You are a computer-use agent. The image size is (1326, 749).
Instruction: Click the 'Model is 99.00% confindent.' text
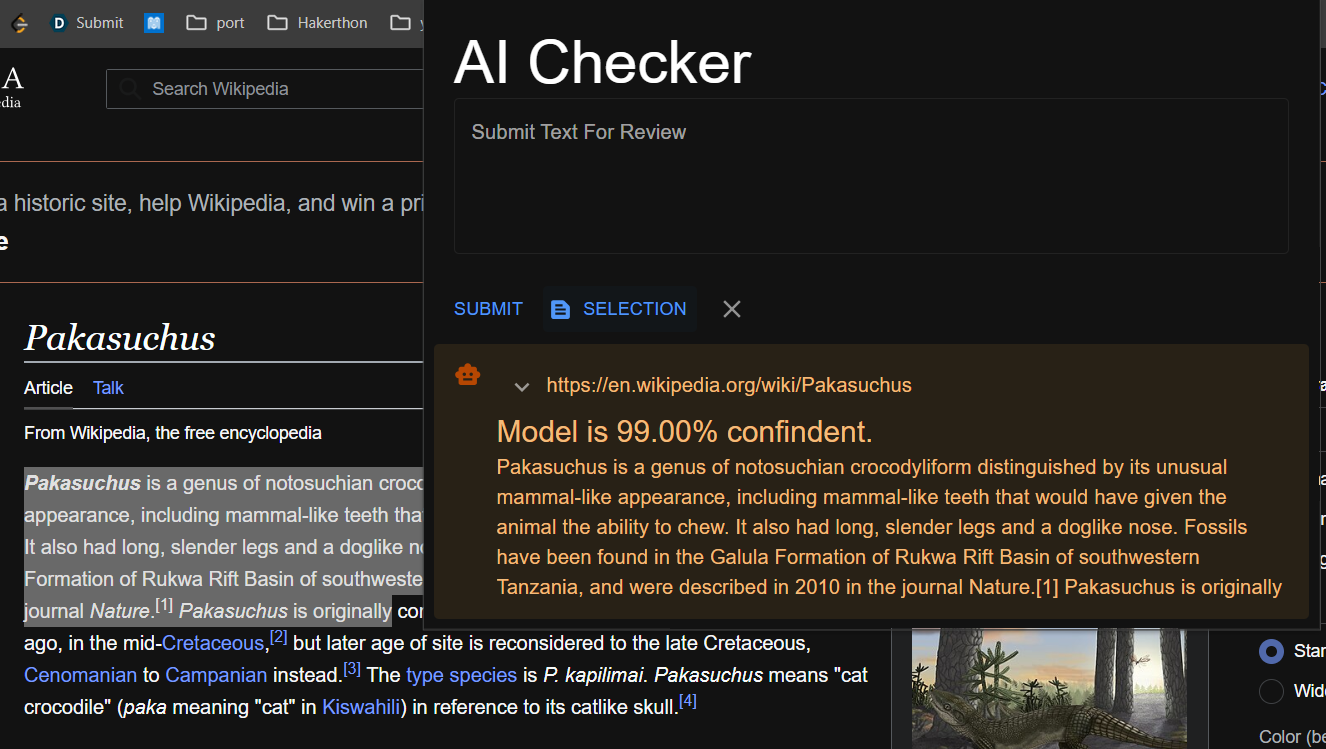point(684,432)
